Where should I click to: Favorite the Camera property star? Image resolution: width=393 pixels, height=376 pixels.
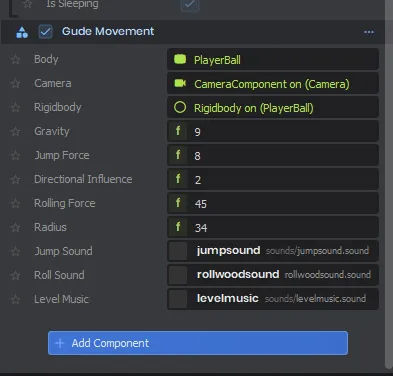coord(15,84)
